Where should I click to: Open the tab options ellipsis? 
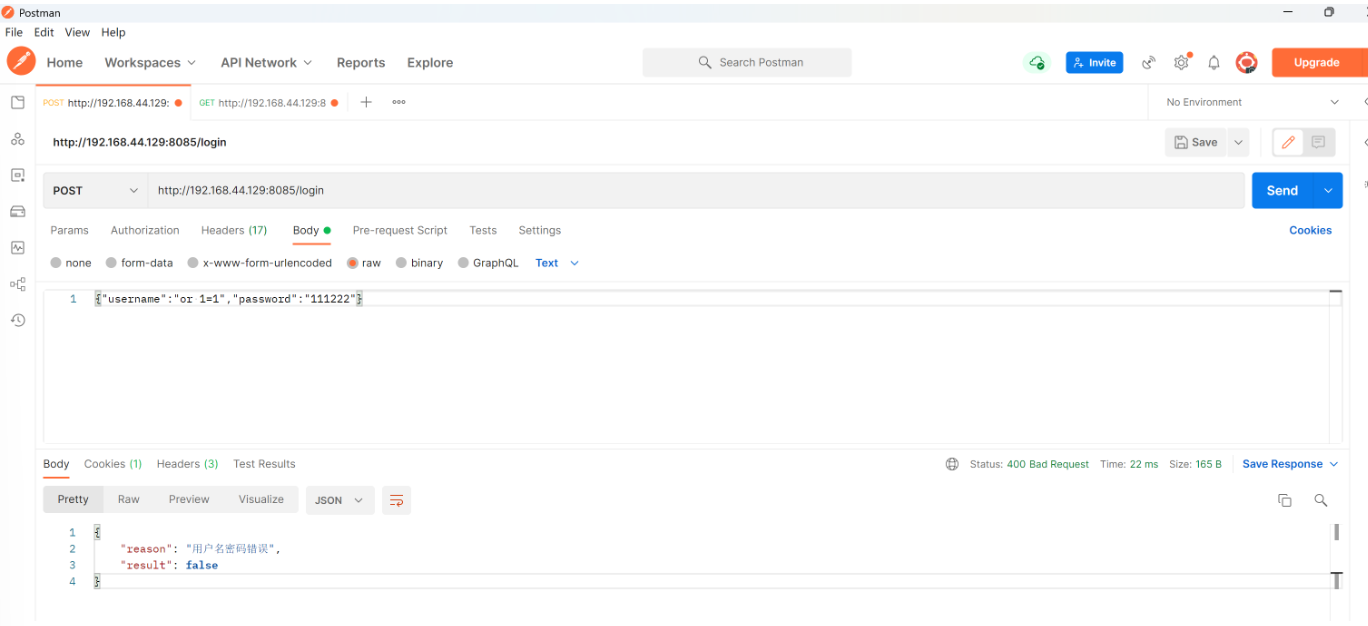point(399,102)
